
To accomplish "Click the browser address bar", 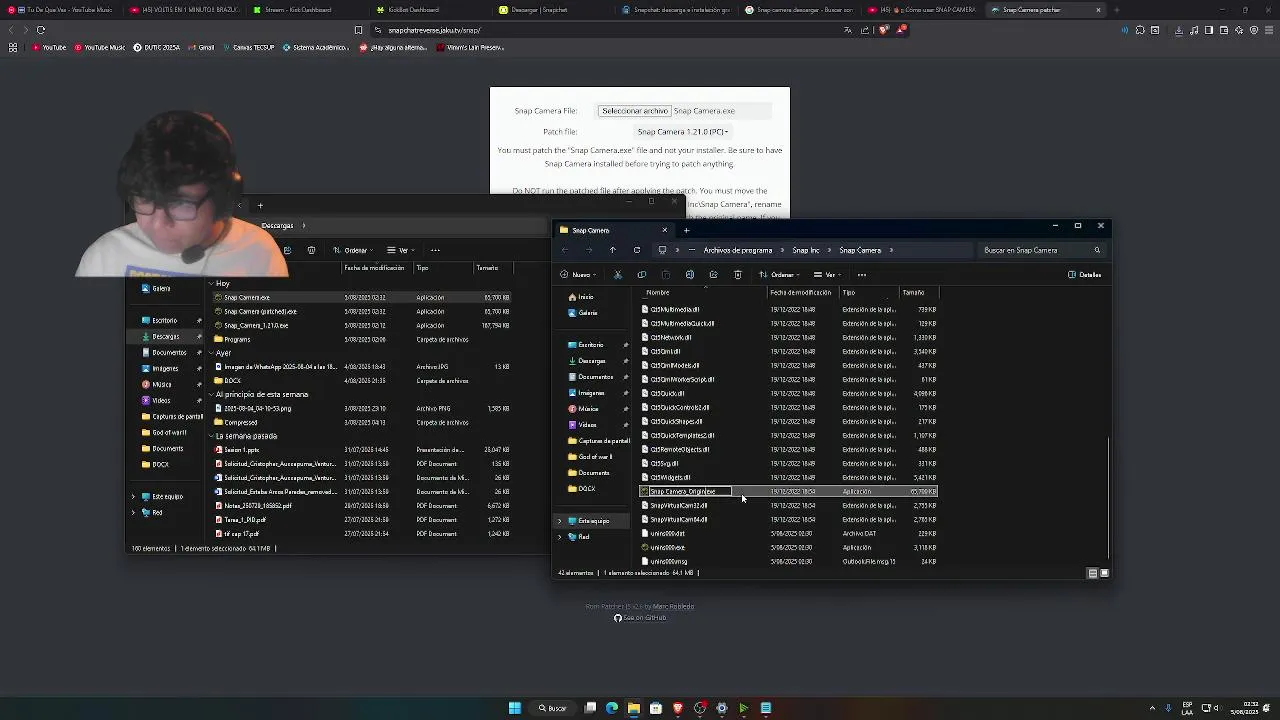I will click(x=610, y=30).
